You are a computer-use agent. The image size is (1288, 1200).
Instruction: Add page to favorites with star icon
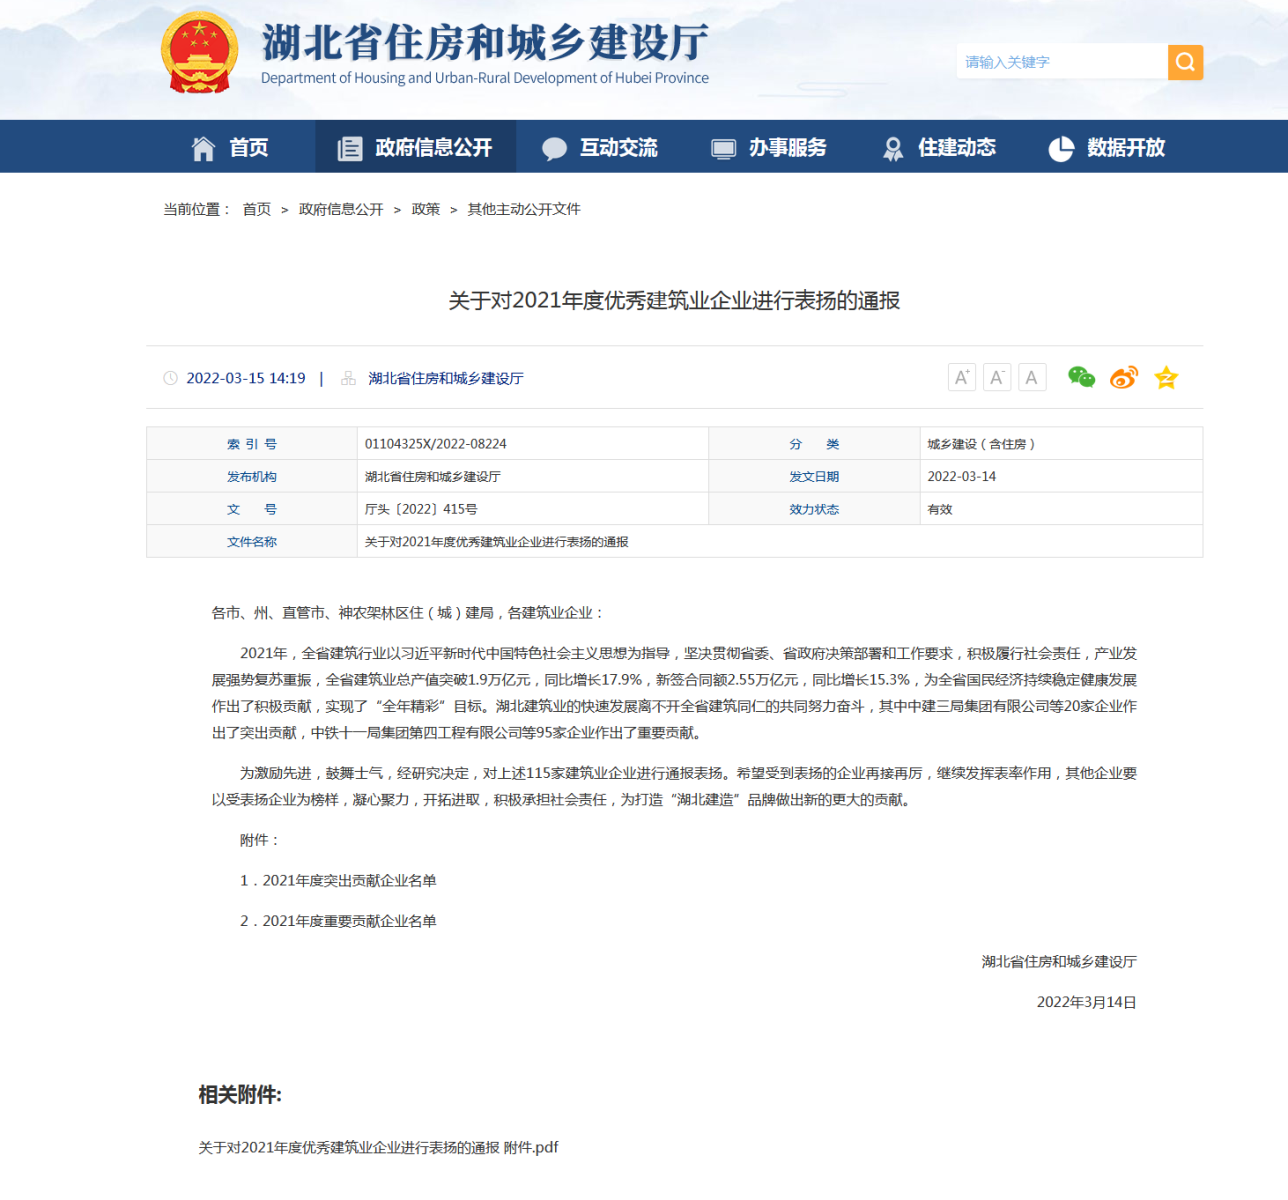tap(1166, 377)
